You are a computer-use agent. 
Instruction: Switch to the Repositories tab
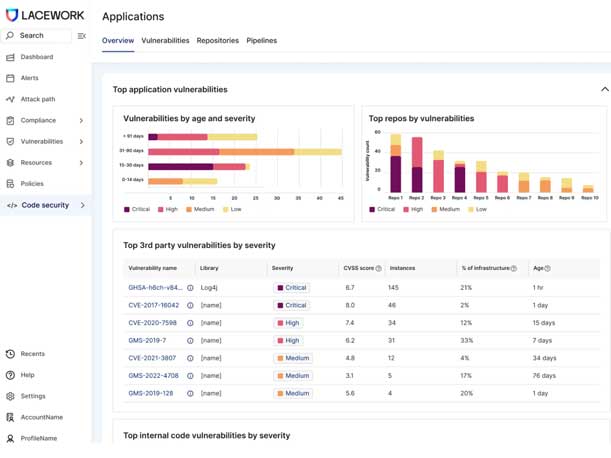point(217,41)
